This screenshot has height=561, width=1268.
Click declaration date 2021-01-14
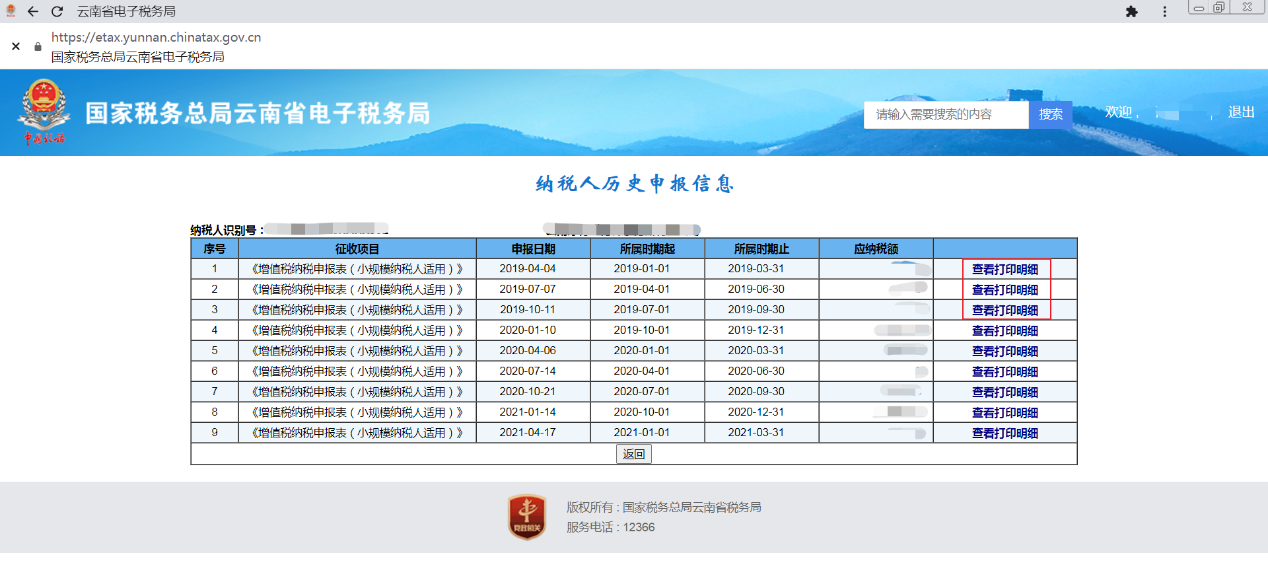click(527, 412)
